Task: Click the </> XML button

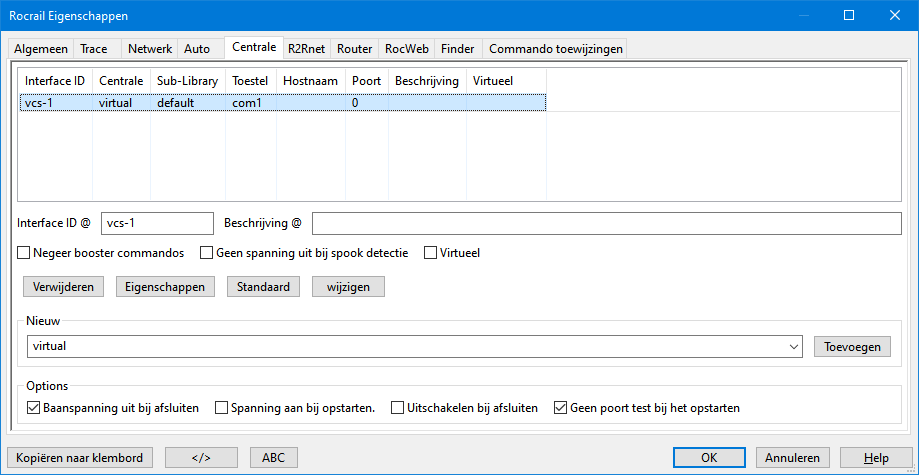Action: pyautogui.click(x=201, y=458)
